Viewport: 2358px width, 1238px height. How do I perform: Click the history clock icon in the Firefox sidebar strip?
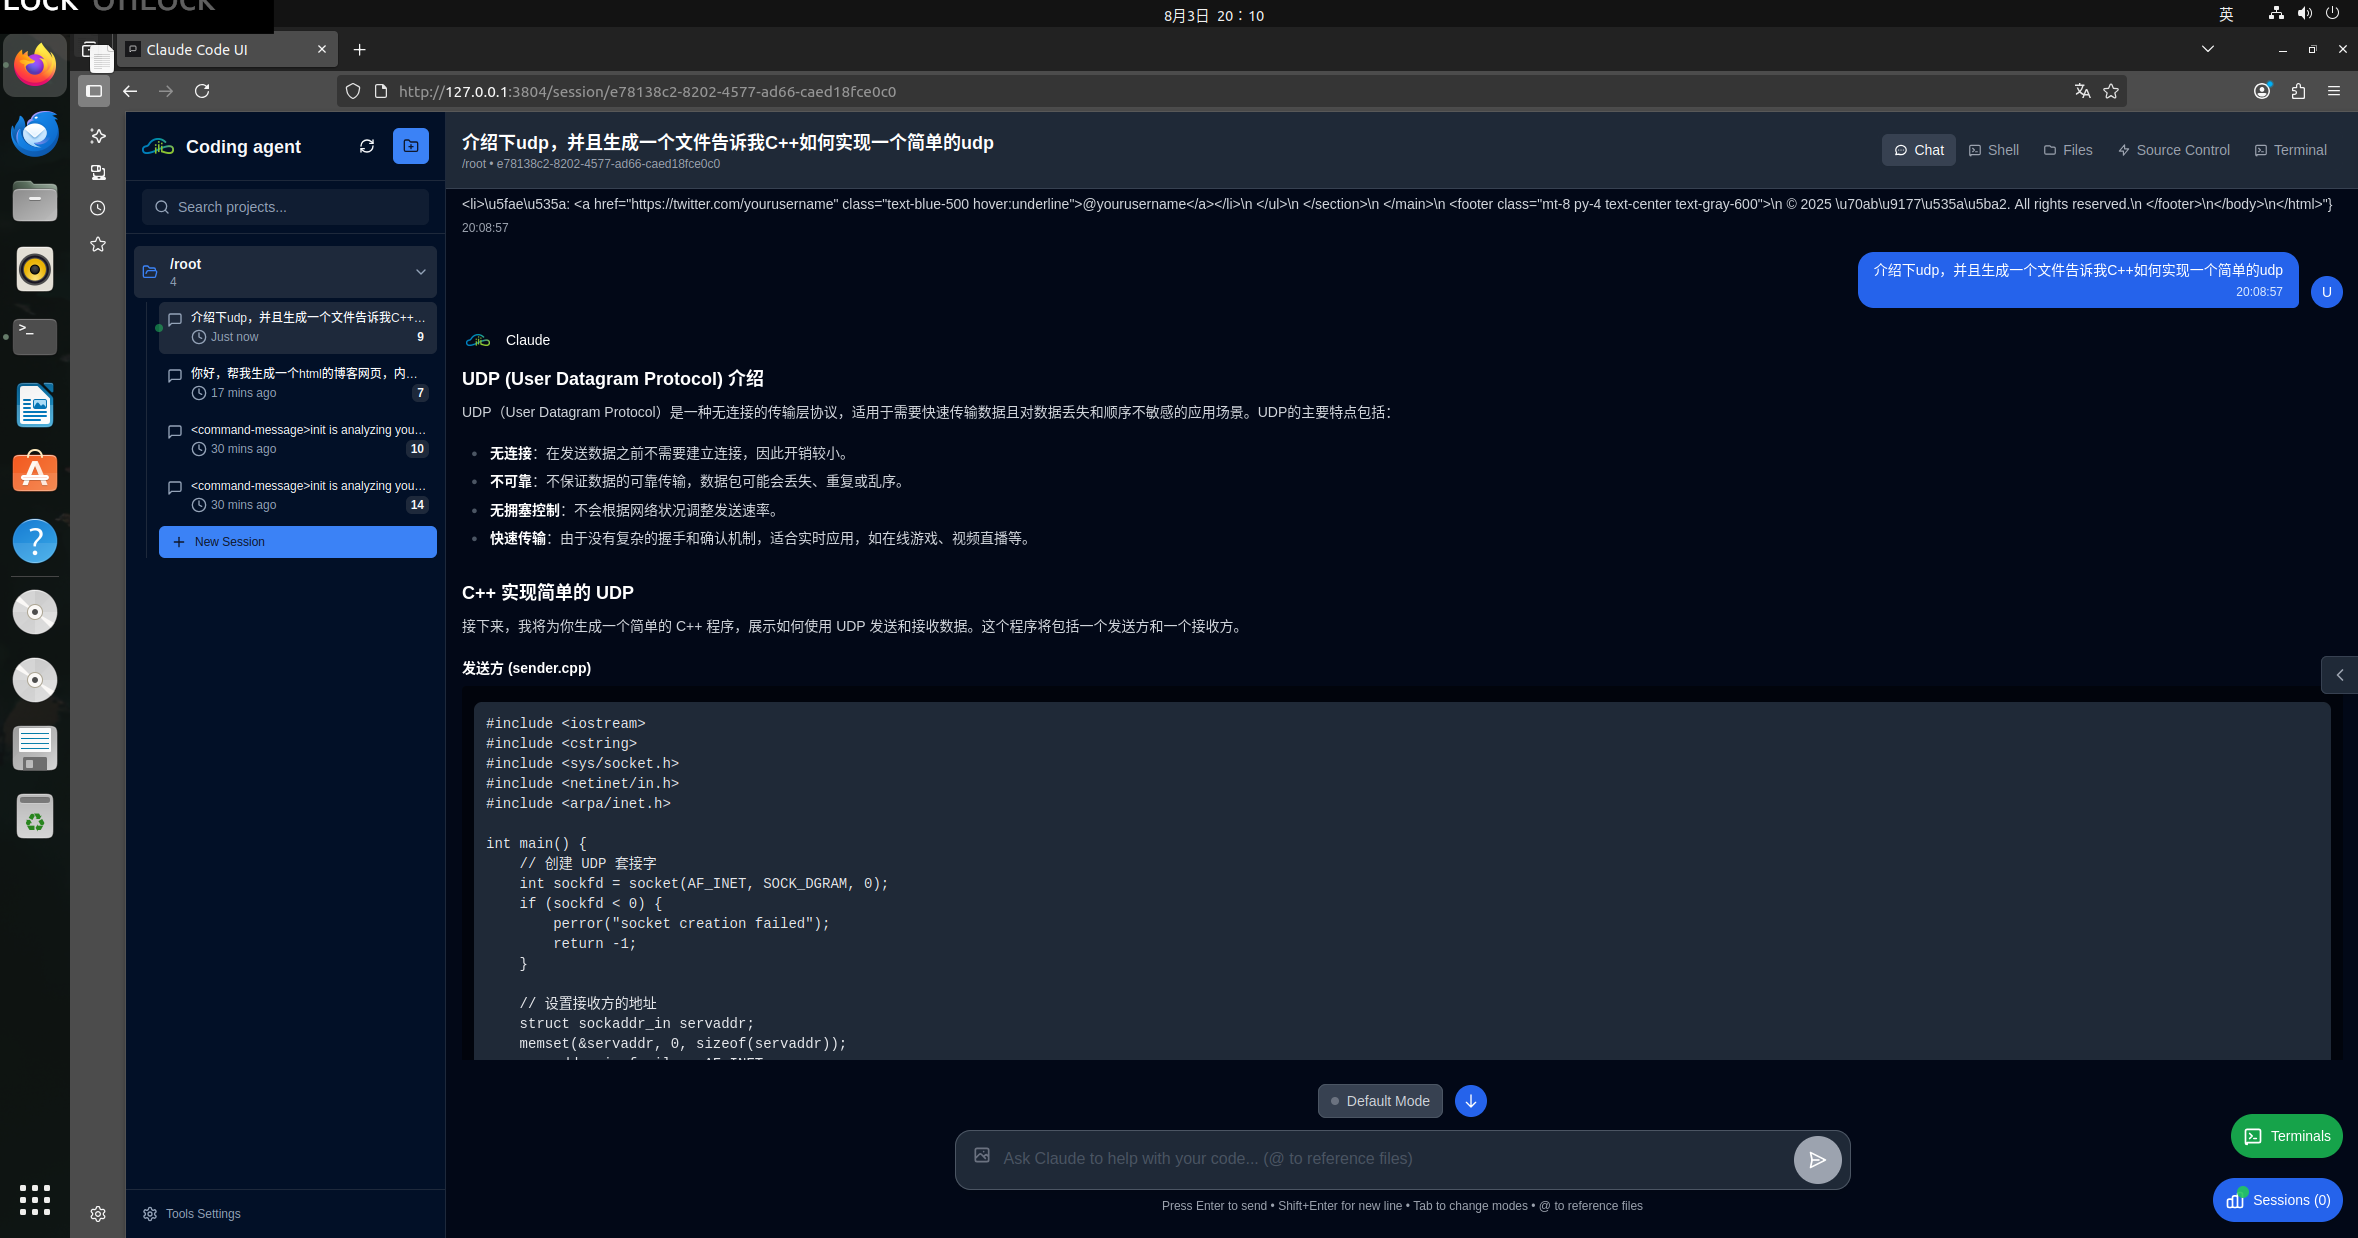point(98,209)
